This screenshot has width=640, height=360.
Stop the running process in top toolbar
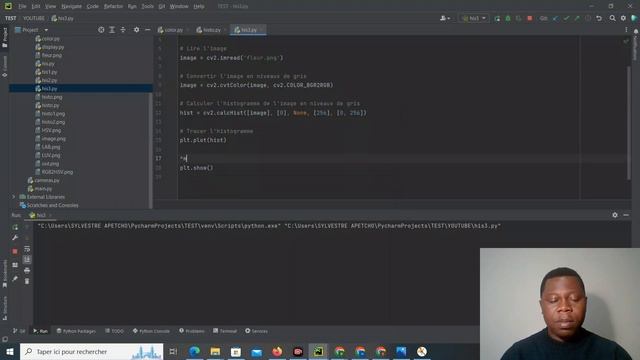[x=530, y=18]
